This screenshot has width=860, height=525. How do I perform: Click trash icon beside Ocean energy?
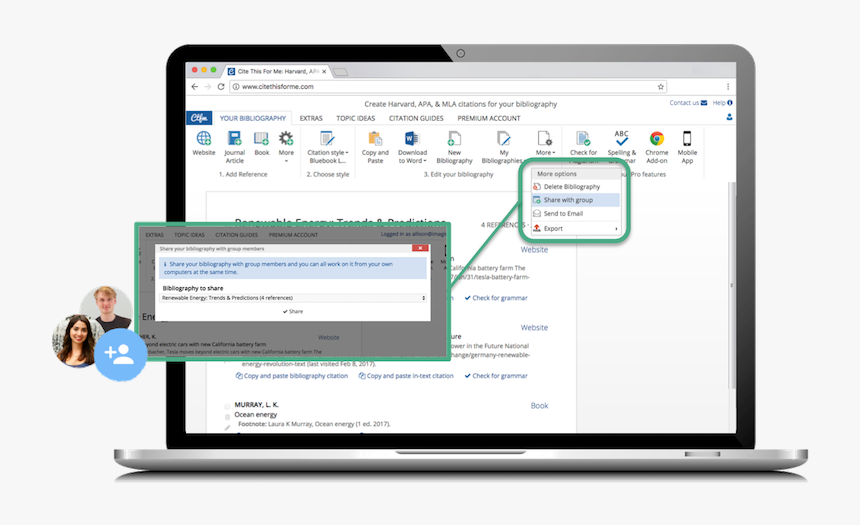[x=227, y=417]
